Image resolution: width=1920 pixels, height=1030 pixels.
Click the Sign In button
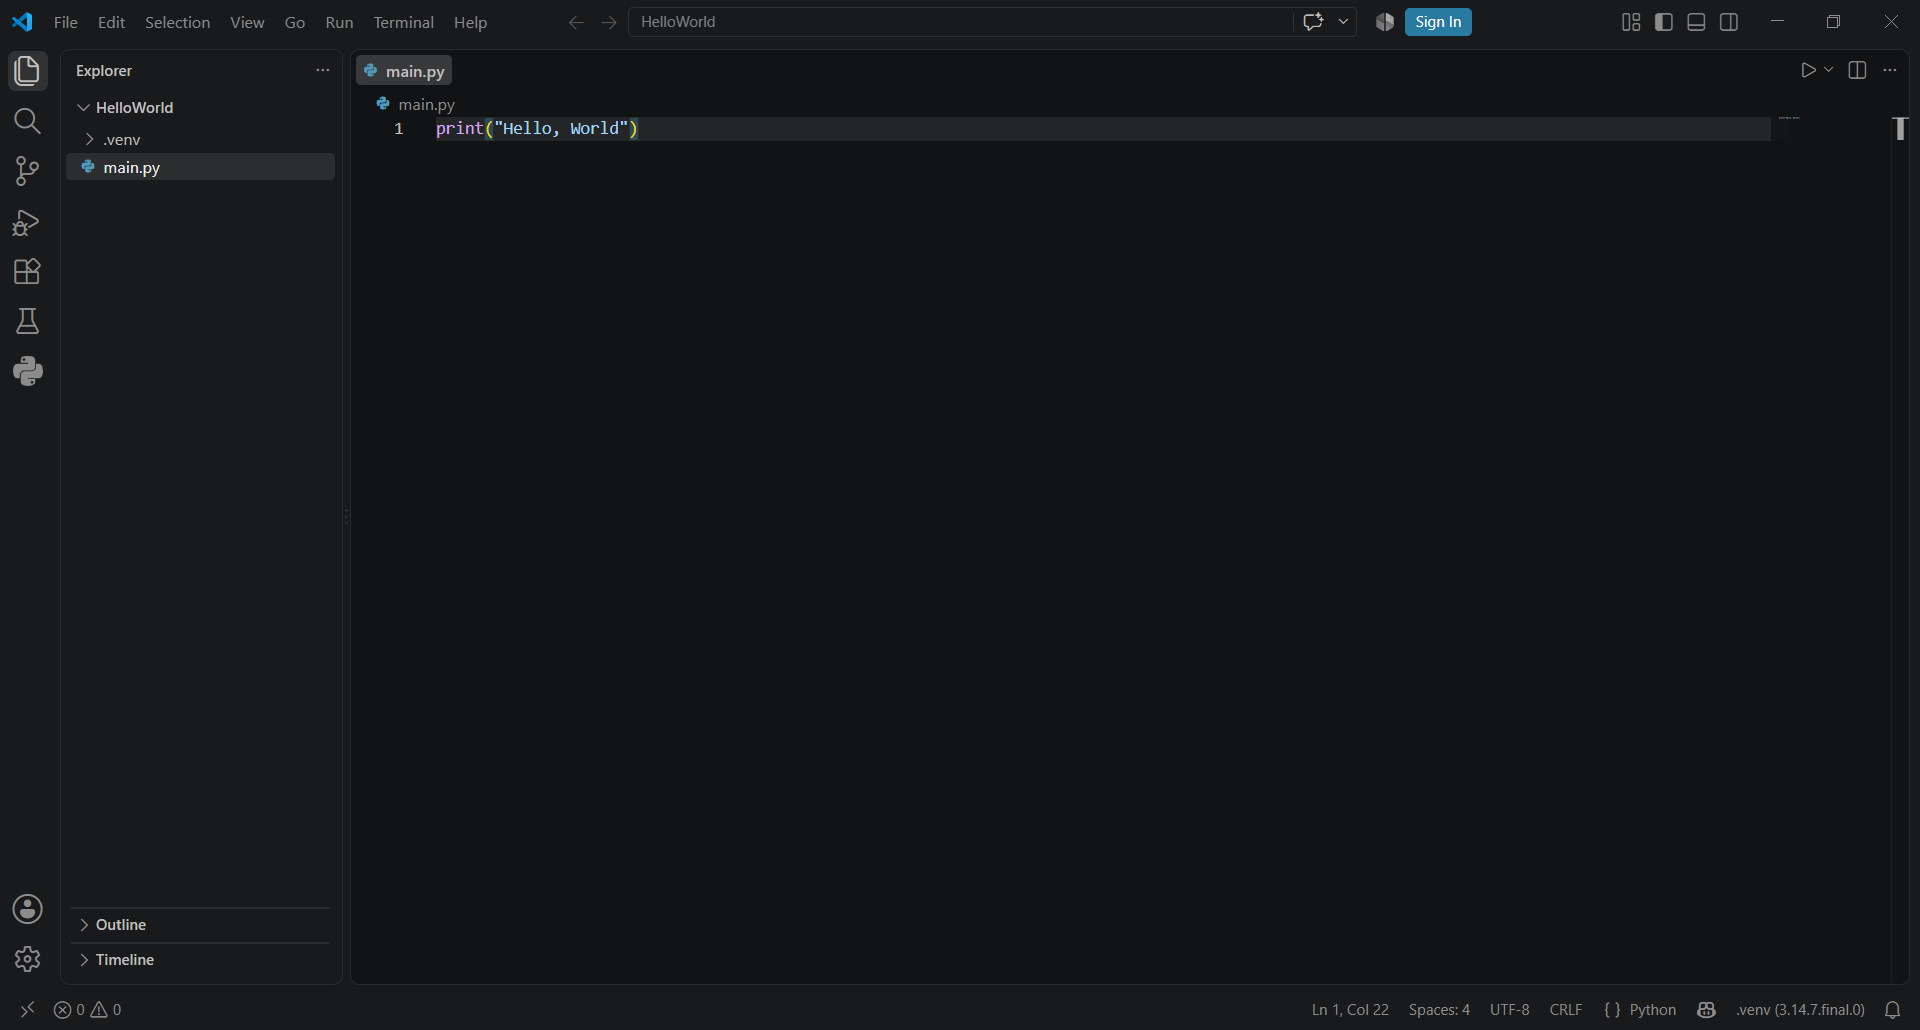1438,22
